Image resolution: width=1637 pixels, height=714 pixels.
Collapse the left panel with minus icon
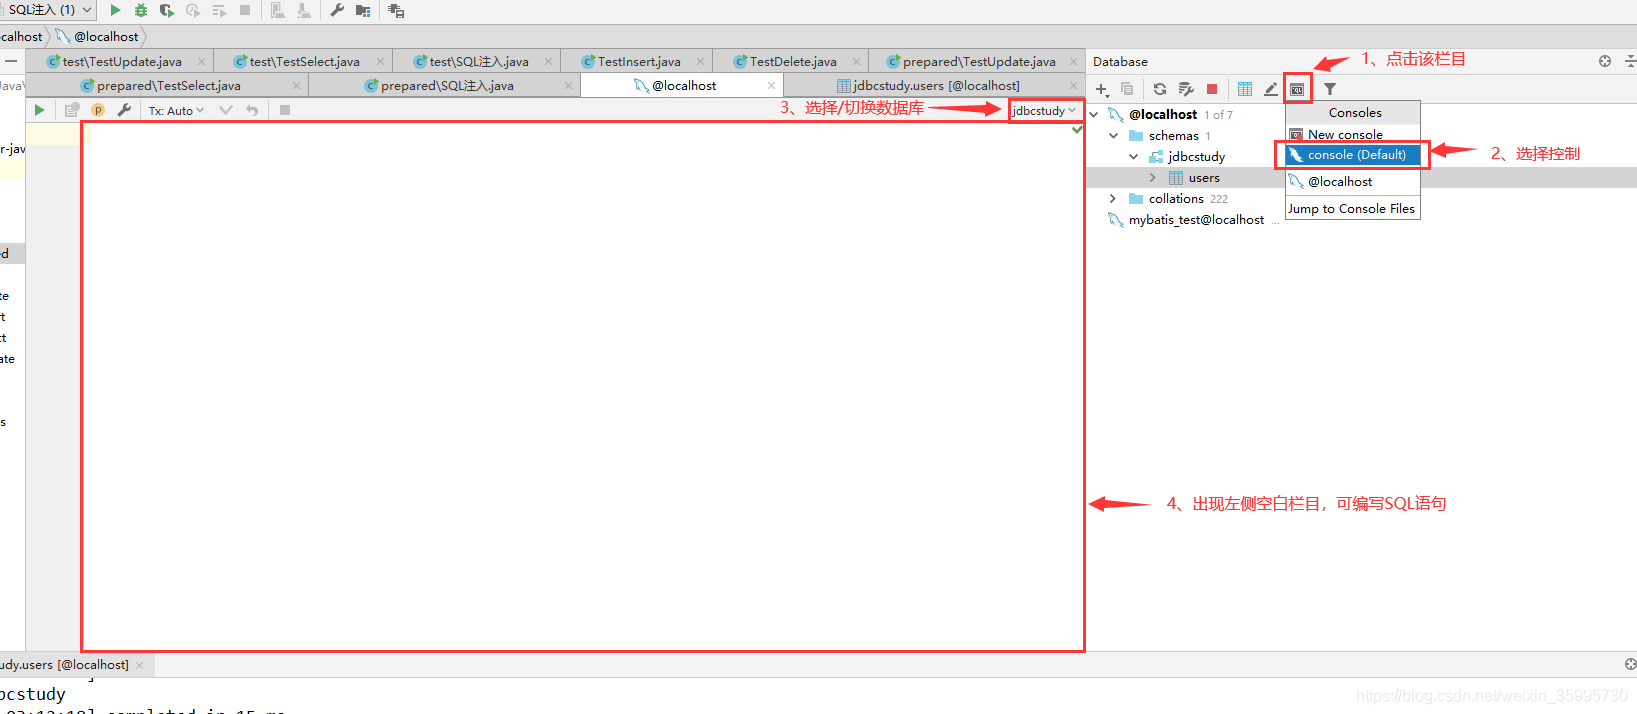(x=11, y=61)
